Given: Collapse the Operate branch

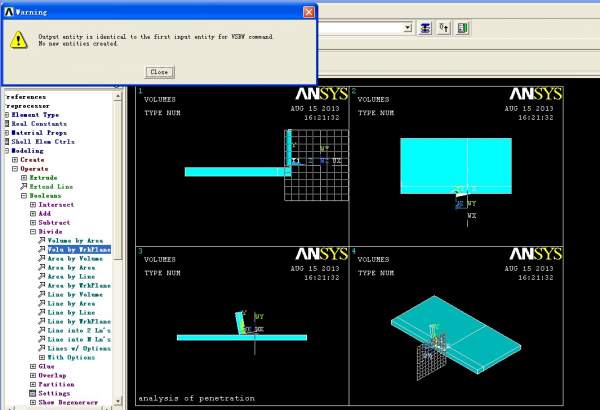Looking at the screenshot, I should pyautogui.click(x=15, y=169).
